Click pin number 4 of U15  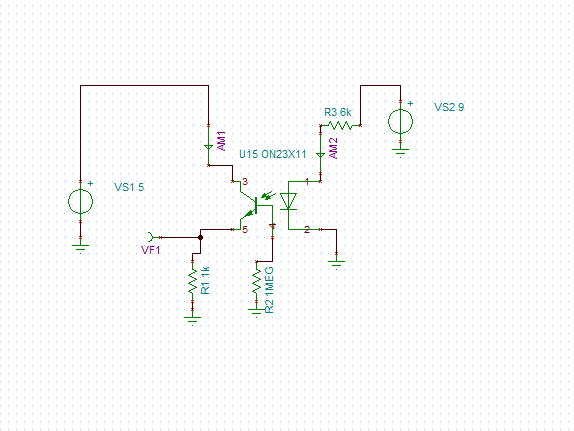tap(272, 226)
